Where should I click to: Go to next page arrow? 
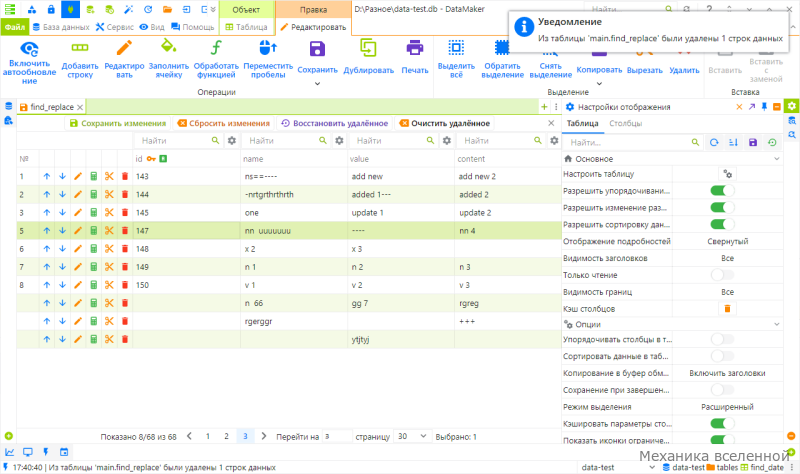[264, 436]
